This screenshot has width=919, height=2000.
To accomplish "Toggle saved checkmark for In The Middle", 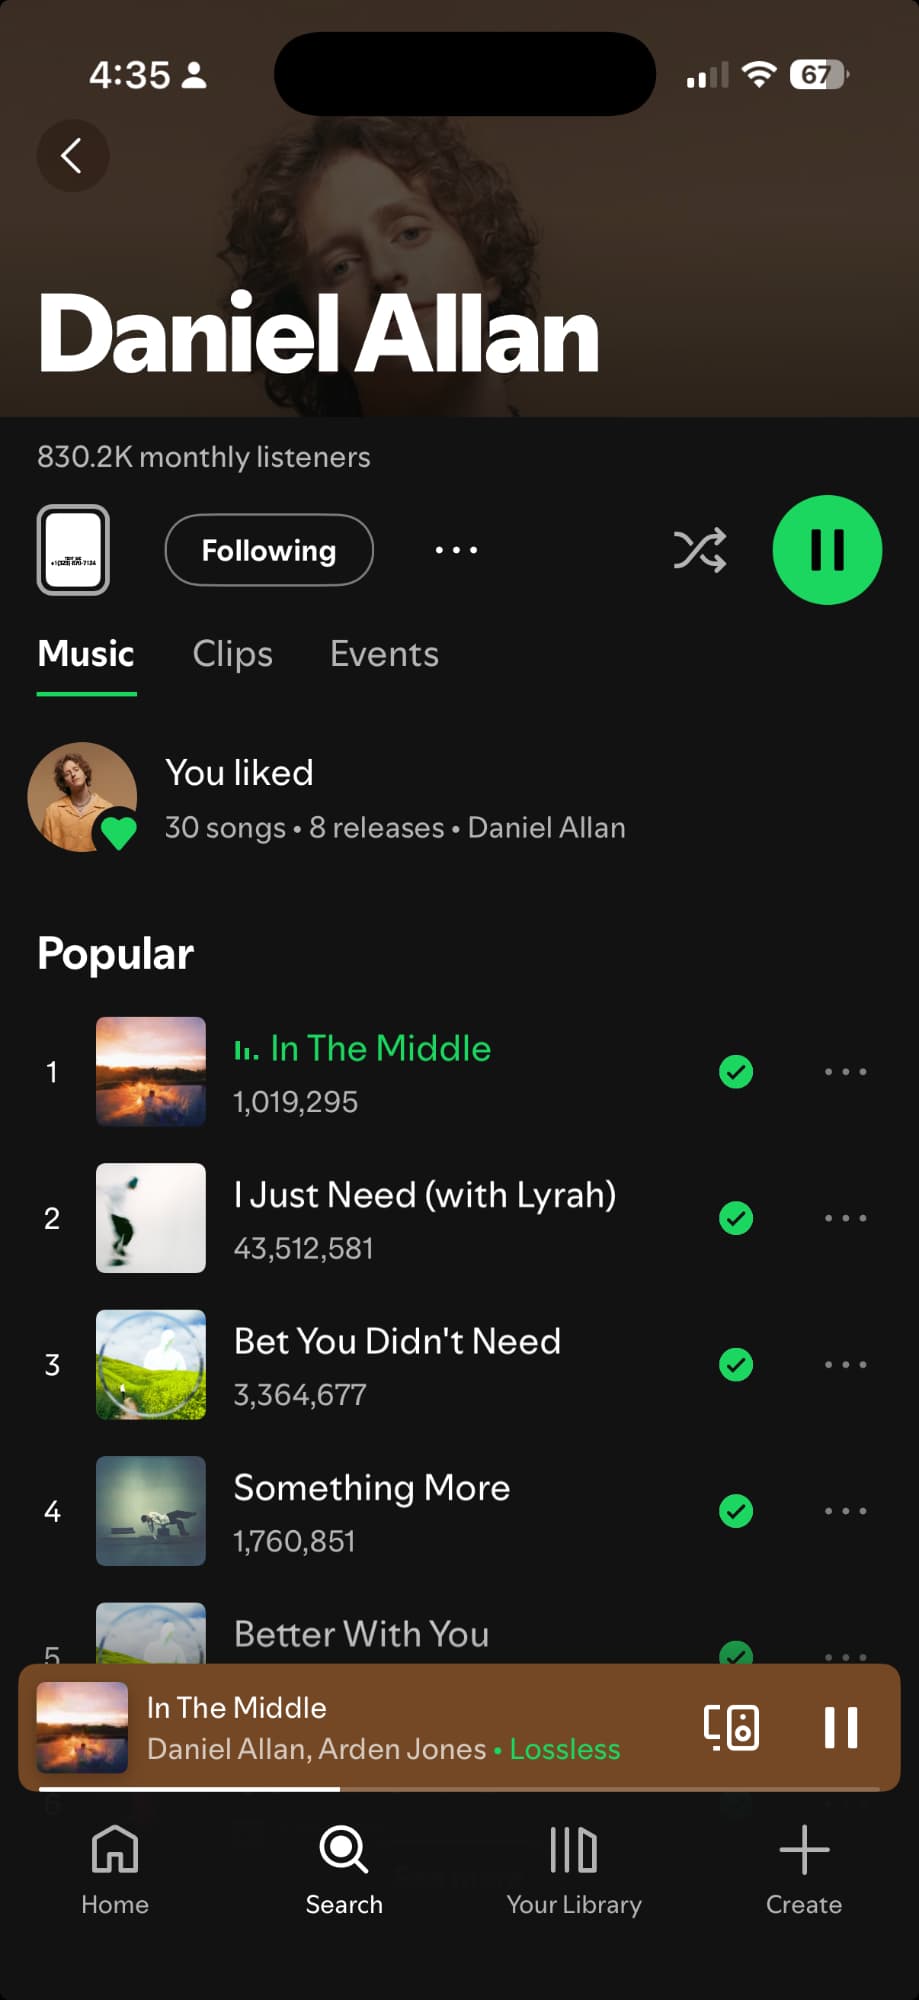I will point(736,1072).
